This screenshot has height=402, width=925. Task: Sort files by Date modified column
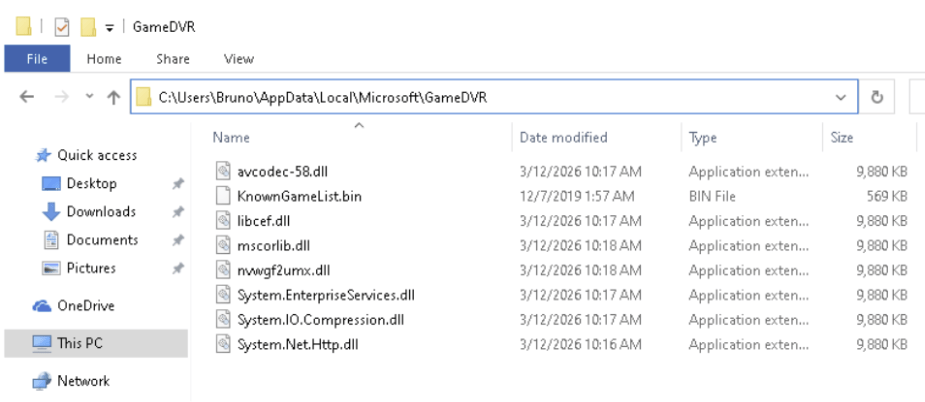pyautogui.click(x=563, y=138)
